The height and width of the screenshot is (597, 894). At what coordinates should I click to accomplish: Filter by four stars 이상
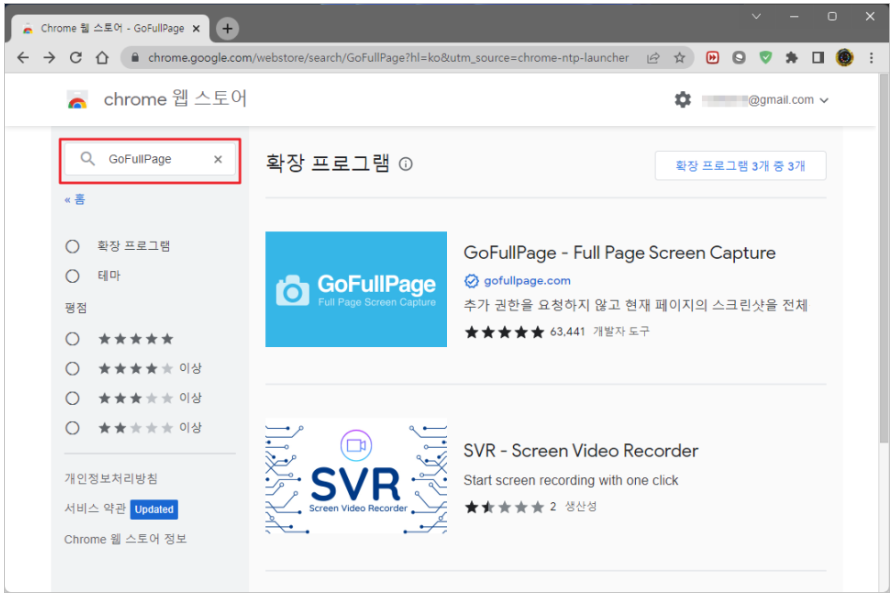pyautogui.click(x=72, y=369)
